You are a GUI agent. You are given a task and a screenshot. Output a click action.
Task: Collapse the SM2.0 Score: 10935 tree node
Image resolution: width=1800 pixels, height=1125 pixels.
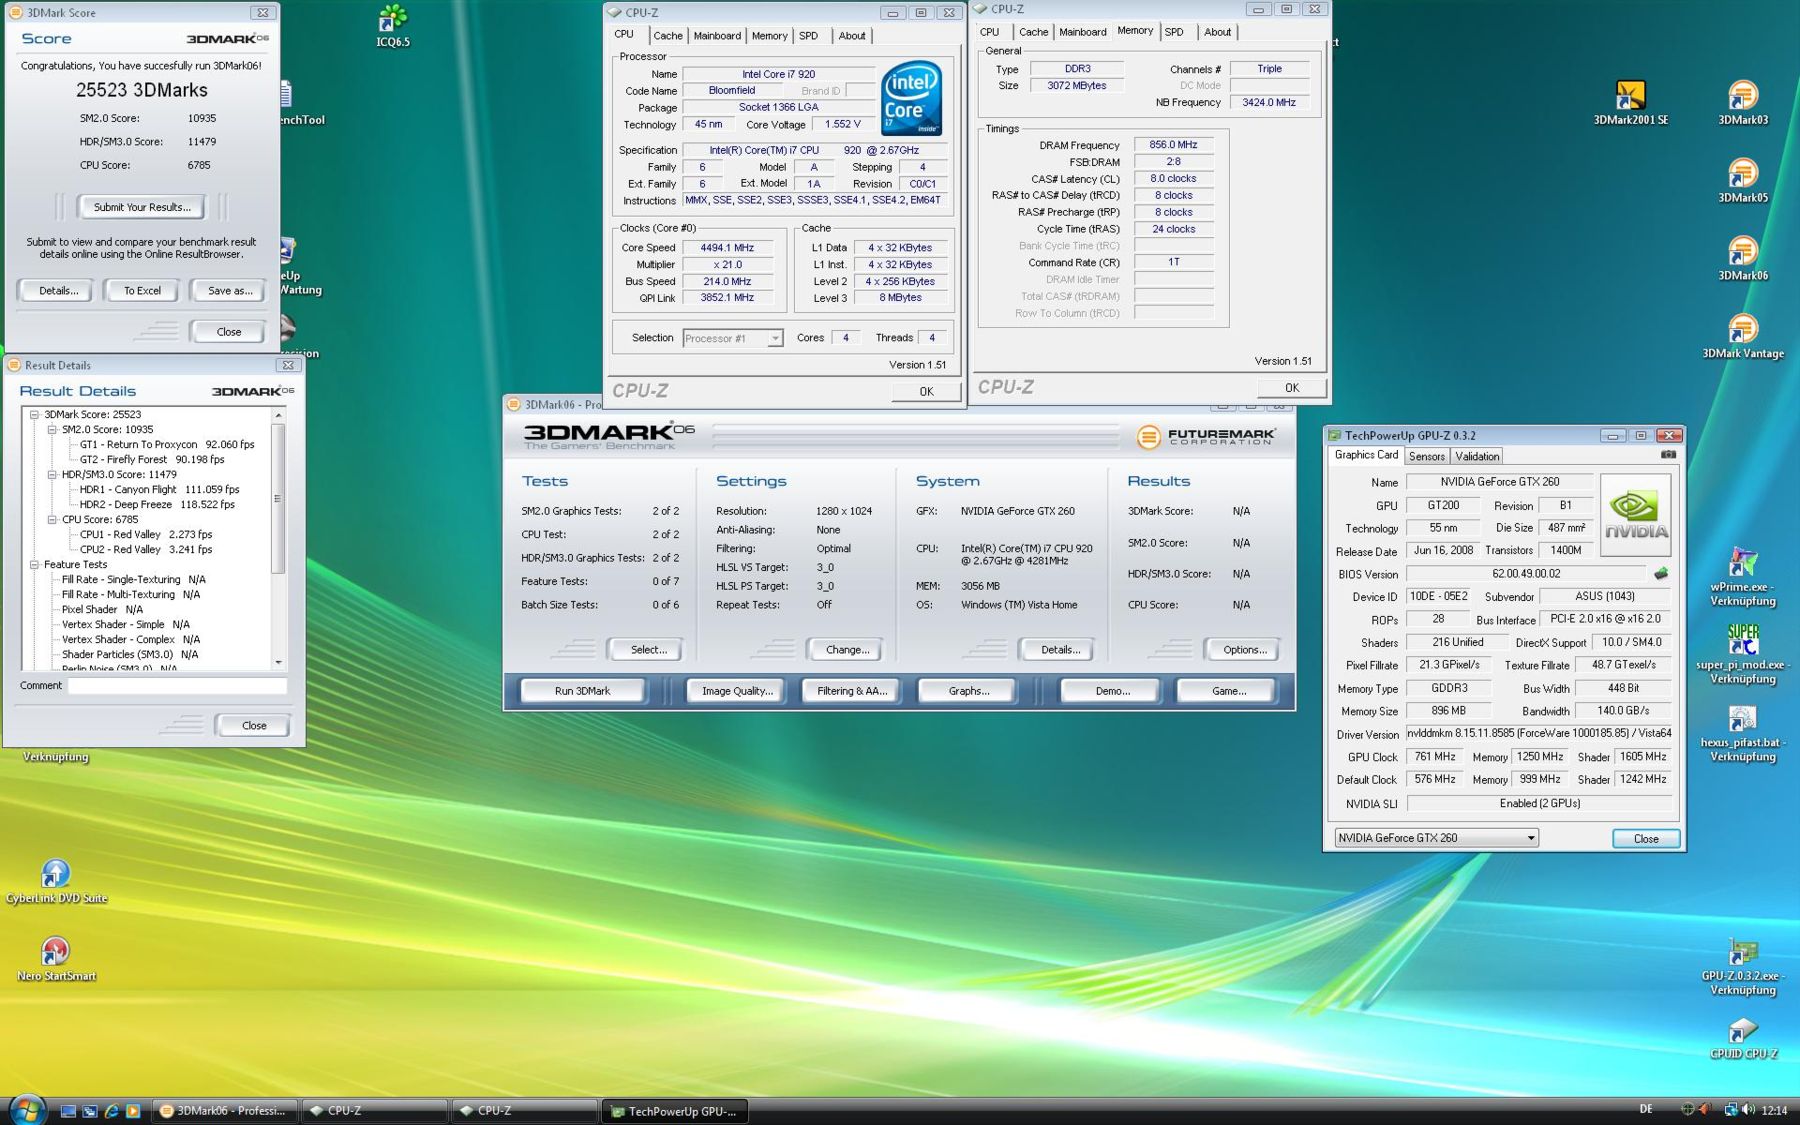(52, 429)
